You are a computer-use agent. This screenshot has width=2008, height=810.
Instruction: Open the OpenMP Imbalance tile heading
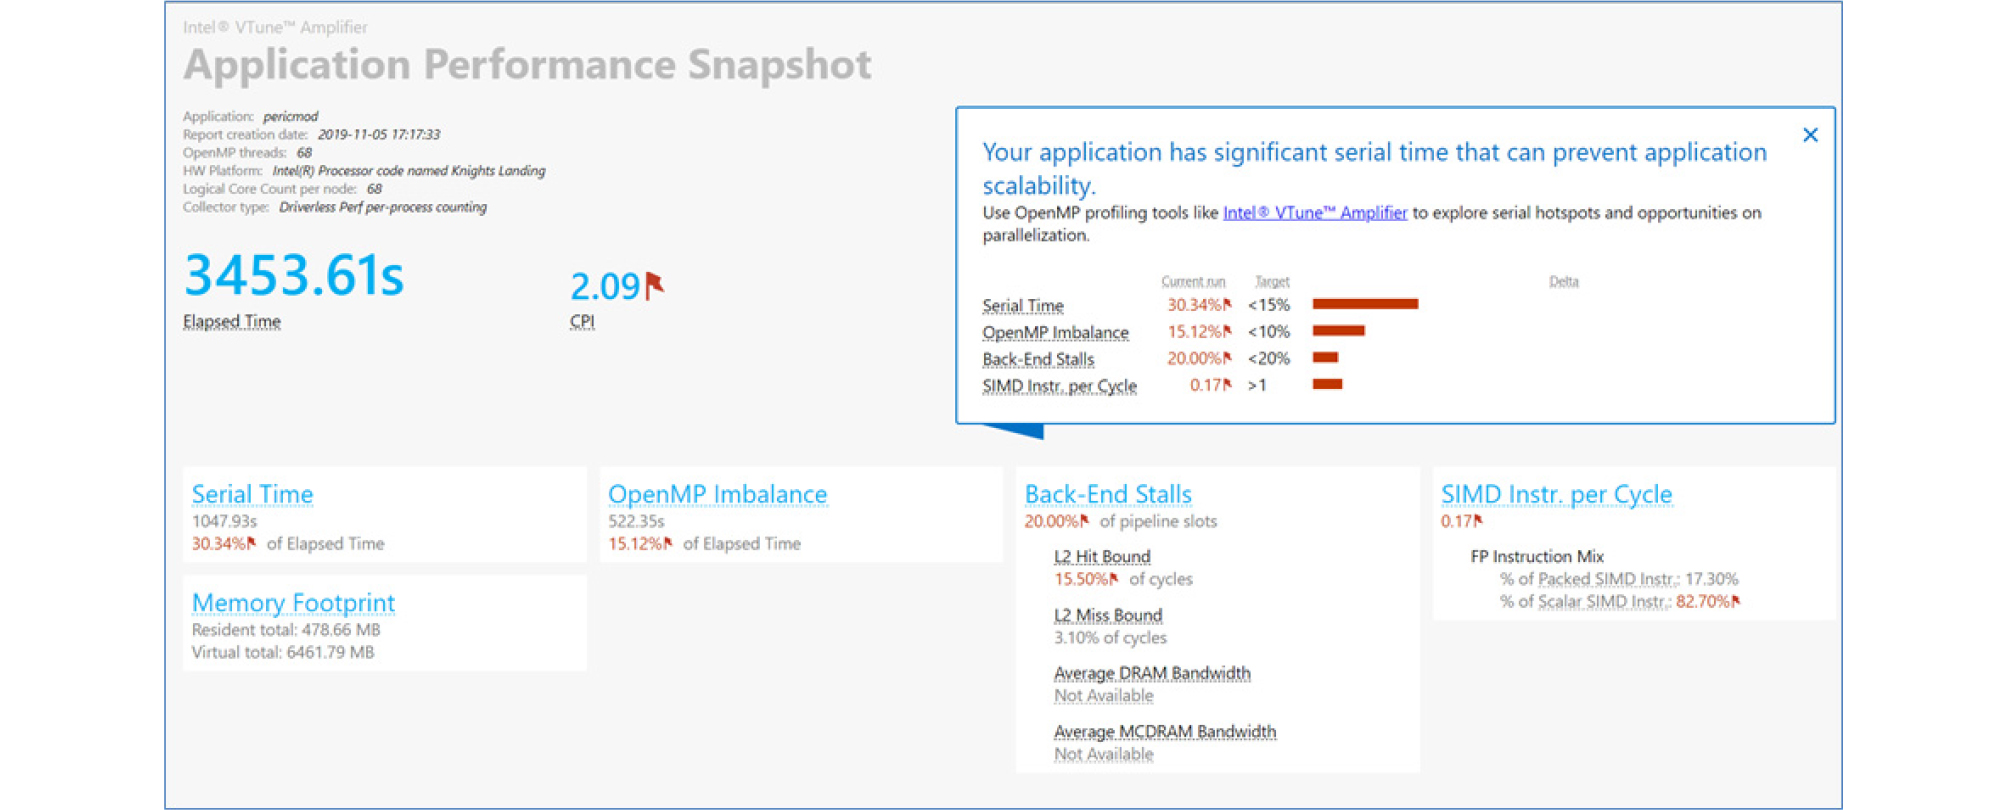[717, 494]
